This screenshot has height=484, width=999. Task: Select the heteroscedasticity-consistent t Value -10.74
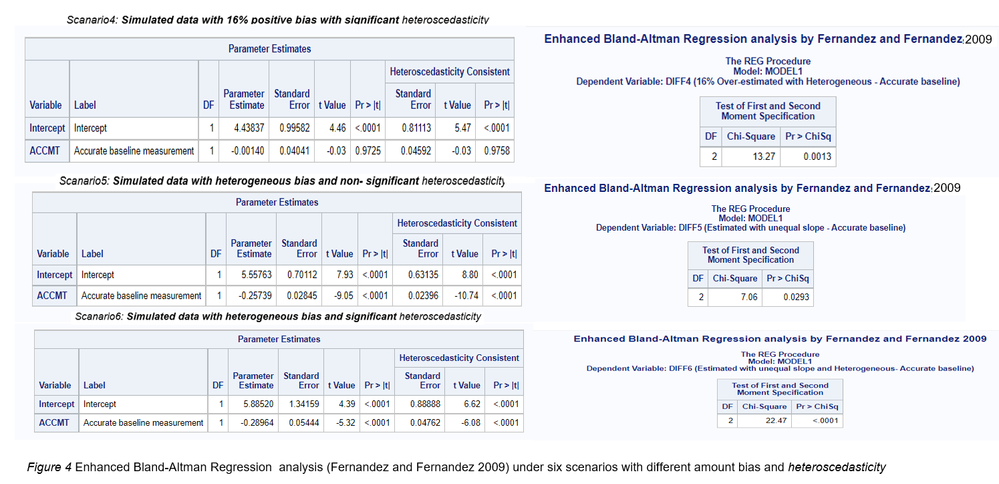(x=464, y=296)
